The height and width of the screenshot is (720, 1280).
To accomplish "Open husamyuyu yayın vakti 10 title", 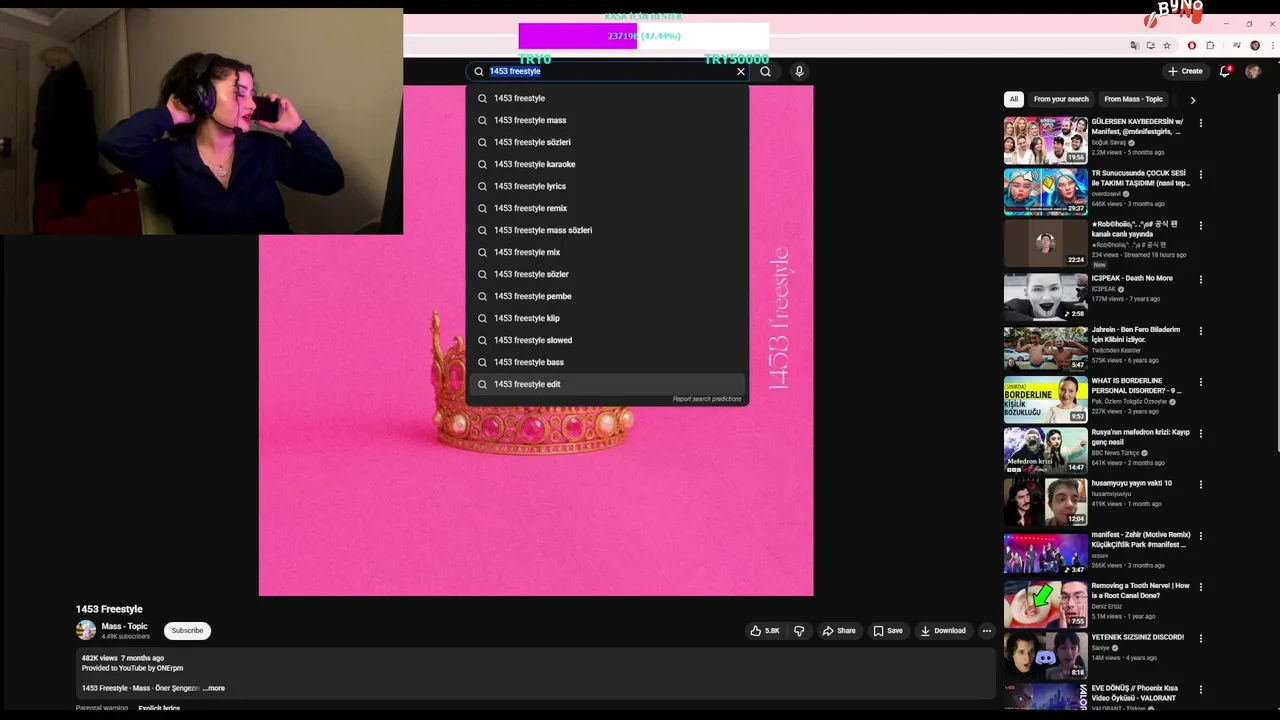I will [x=1131, y=483].
